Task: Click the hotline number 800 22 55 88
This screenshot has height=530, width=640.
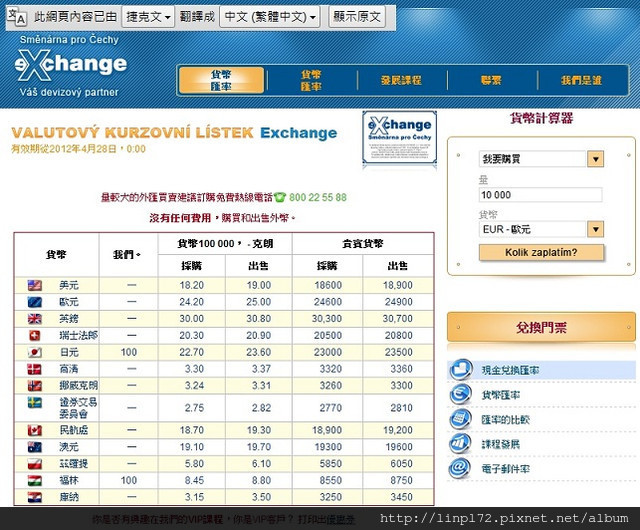Action: click(x=318, y=198)
